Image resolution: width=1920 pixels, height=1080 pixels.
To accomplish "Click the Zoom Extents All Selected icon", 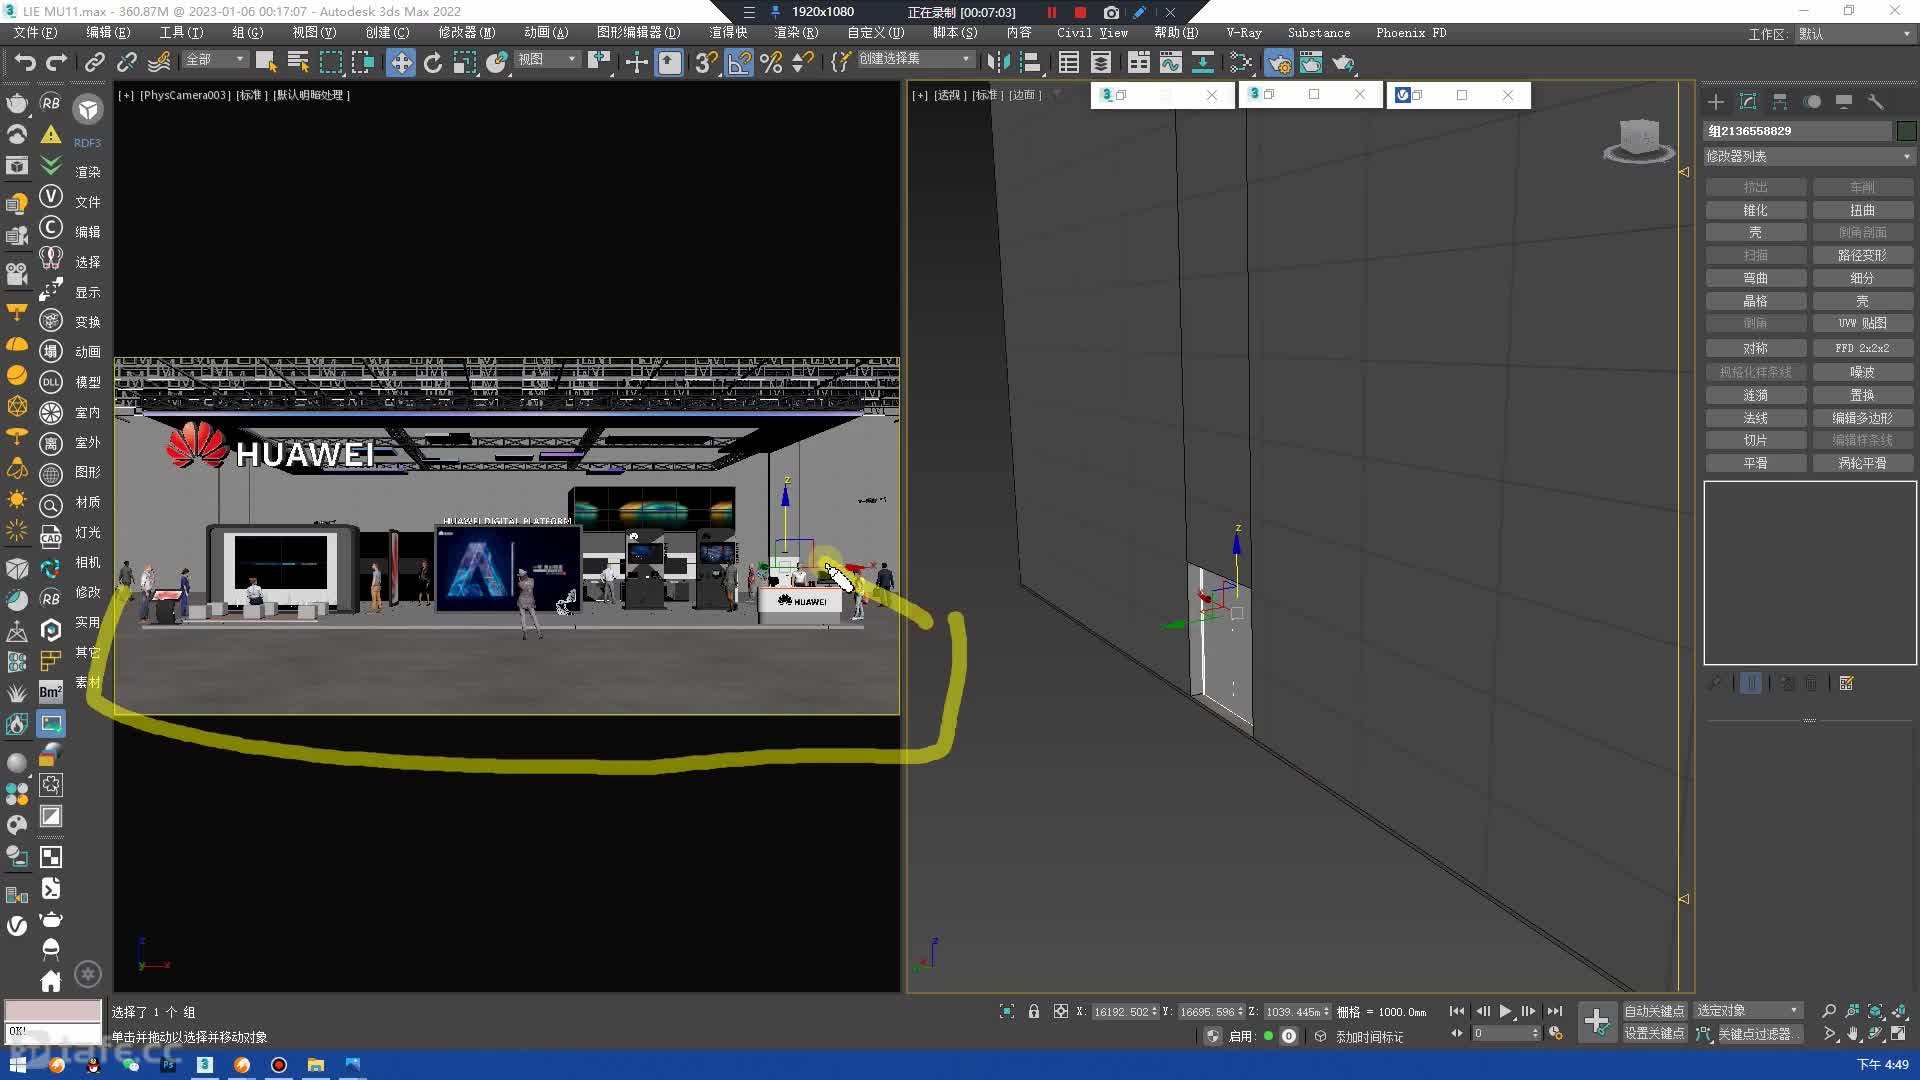I will coord(1898,1011).
